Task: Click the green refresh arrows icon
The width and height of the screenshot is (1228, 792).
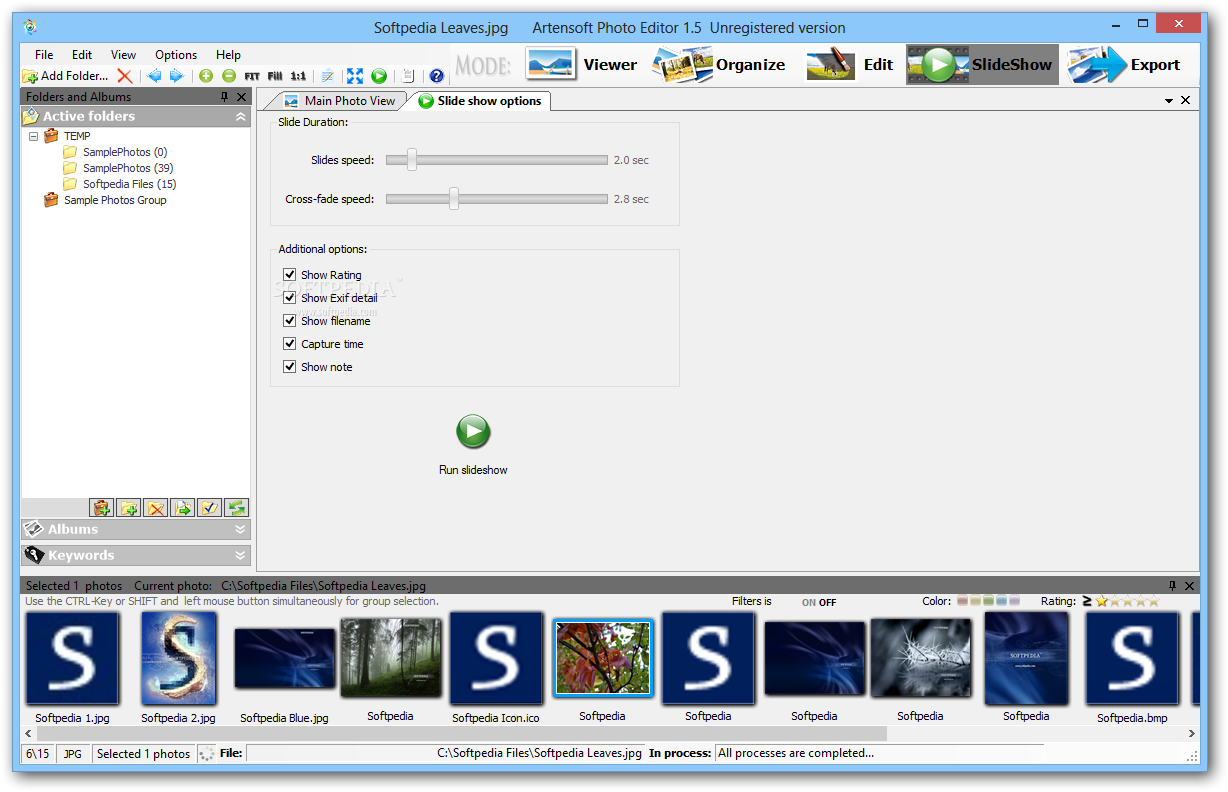Action: point(236,508)
